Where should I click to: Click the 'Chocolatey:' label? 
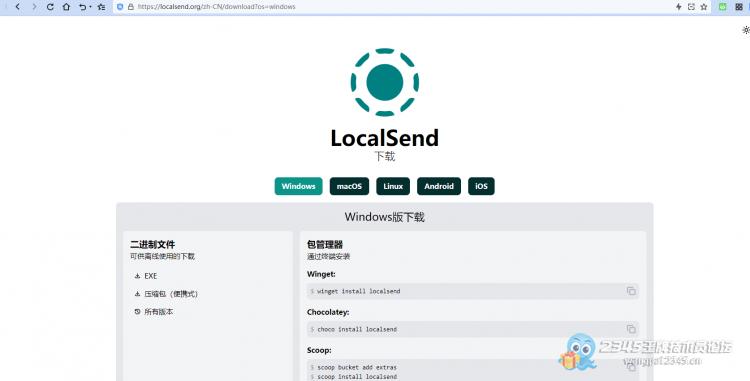328,312
